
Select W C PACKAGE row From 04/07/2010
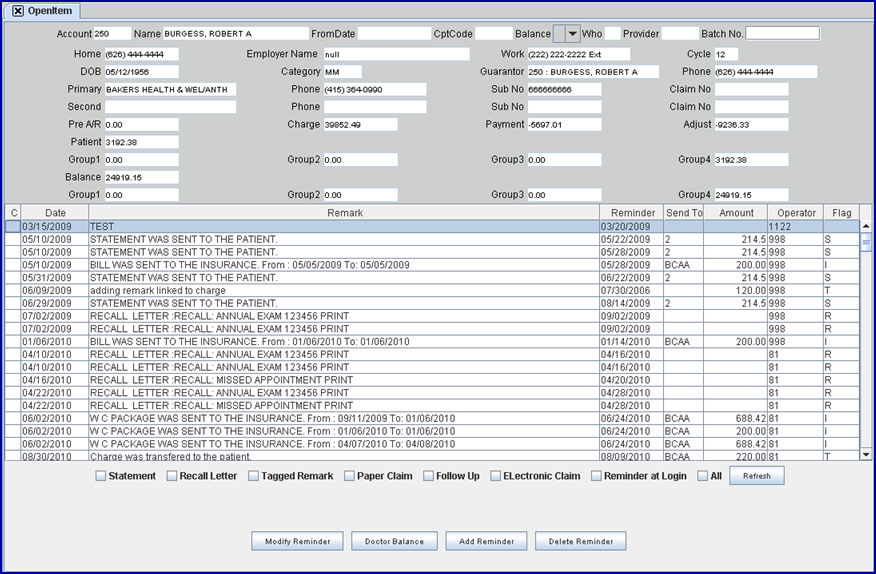click(432, 444)
